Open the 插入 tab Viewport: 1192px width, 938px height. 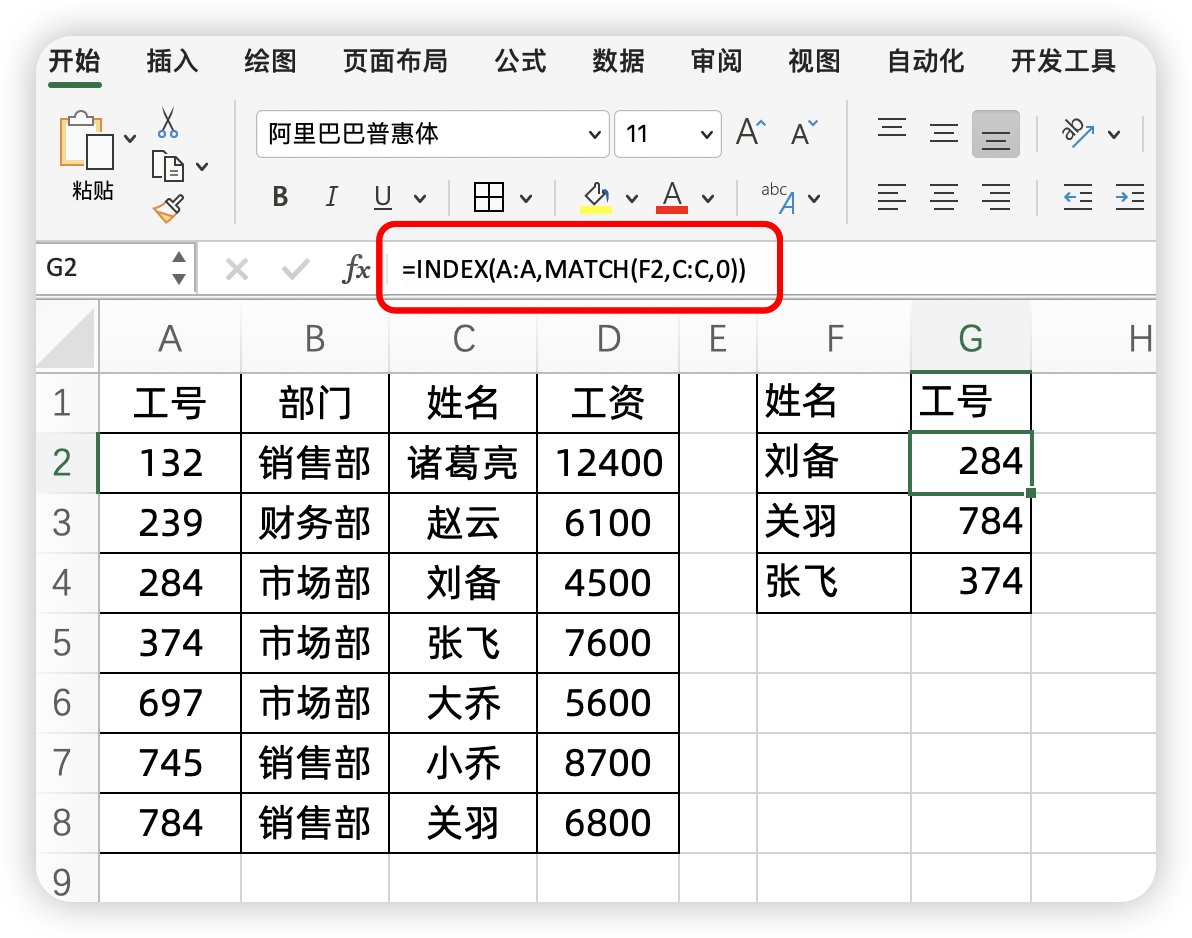[173, 62]
